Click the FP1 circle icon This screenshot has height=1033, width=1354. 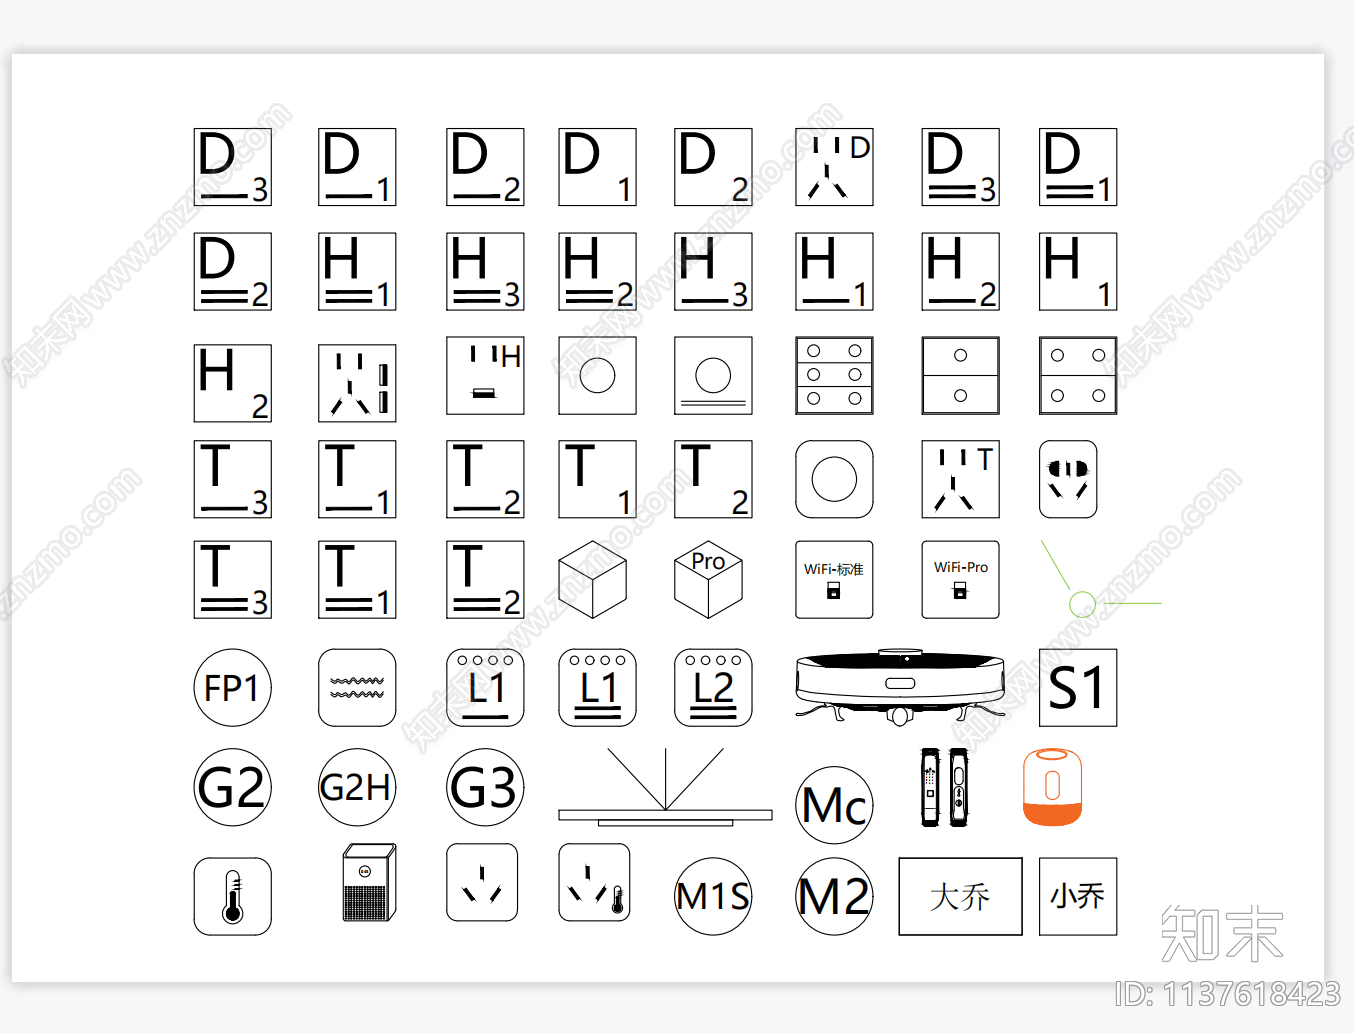click(x=232, y=688)
